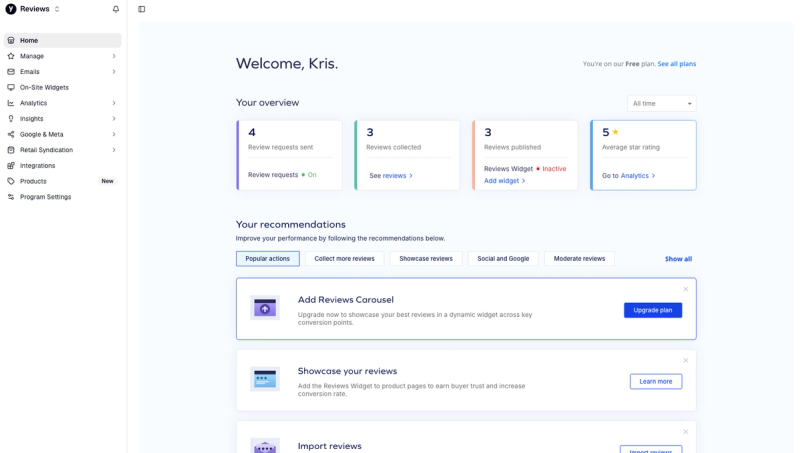Select the Moderate reviews tab
The image size is (800, 453).
579,259
